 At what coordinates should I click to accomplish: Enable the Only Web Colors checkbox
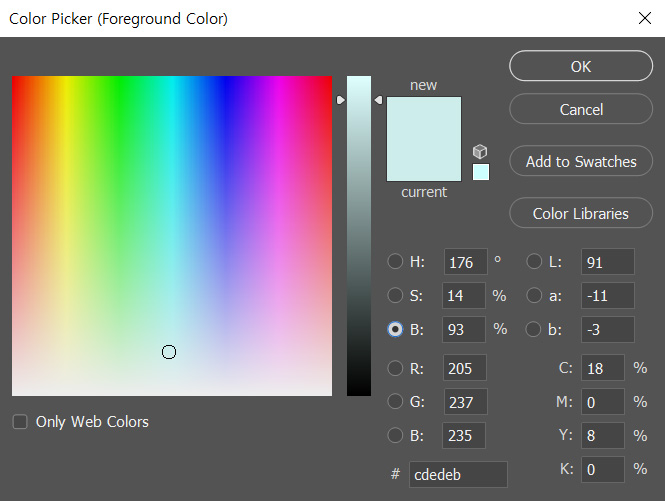coord(20,422)
